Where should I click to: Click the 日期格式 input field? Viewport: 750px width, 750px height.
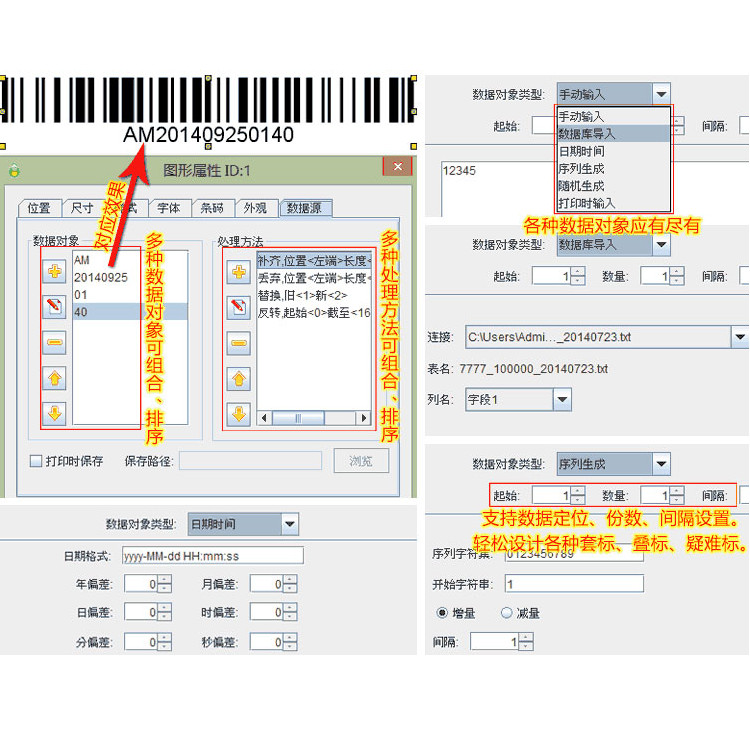click(212, 556)
